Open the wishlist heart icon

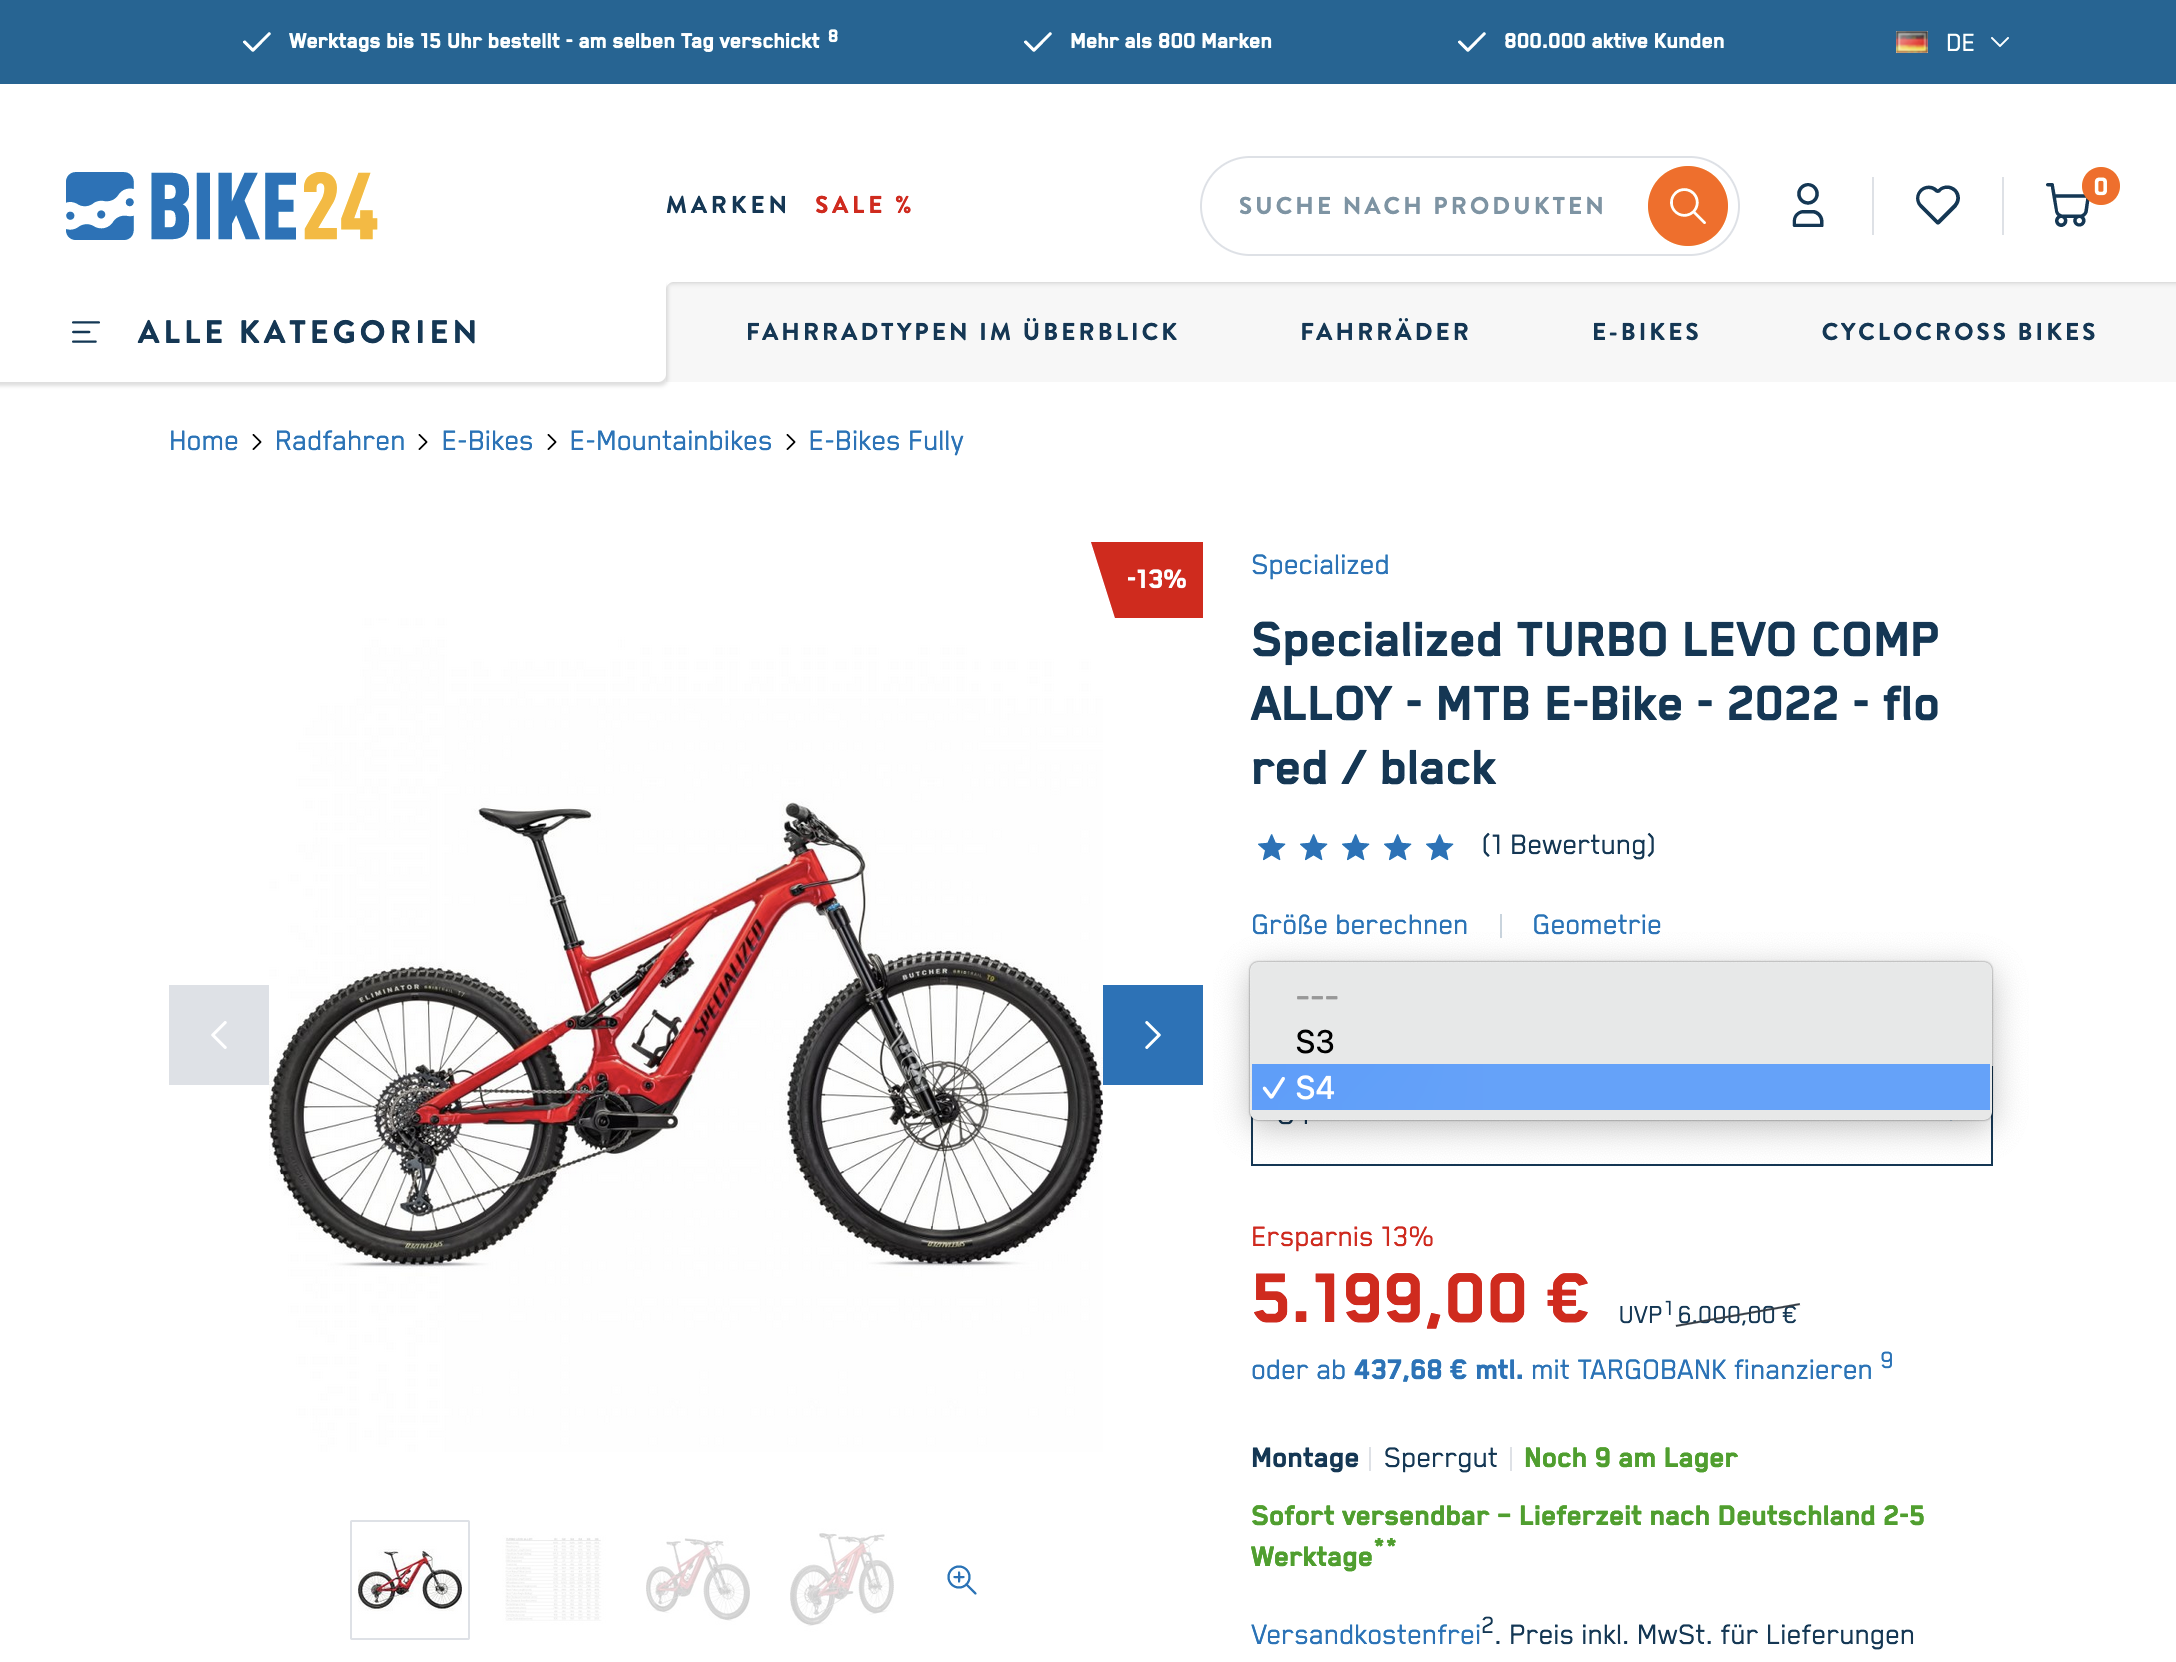coord(1937,206)
